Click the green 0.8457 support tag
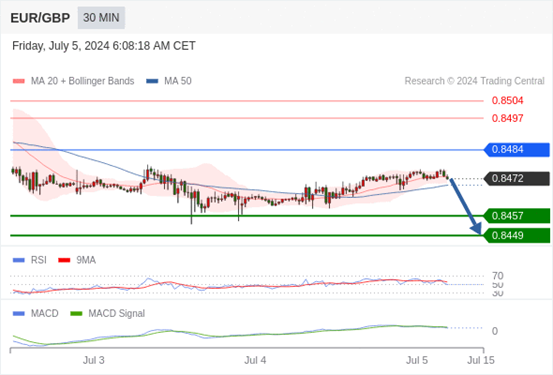 (517, 216)
